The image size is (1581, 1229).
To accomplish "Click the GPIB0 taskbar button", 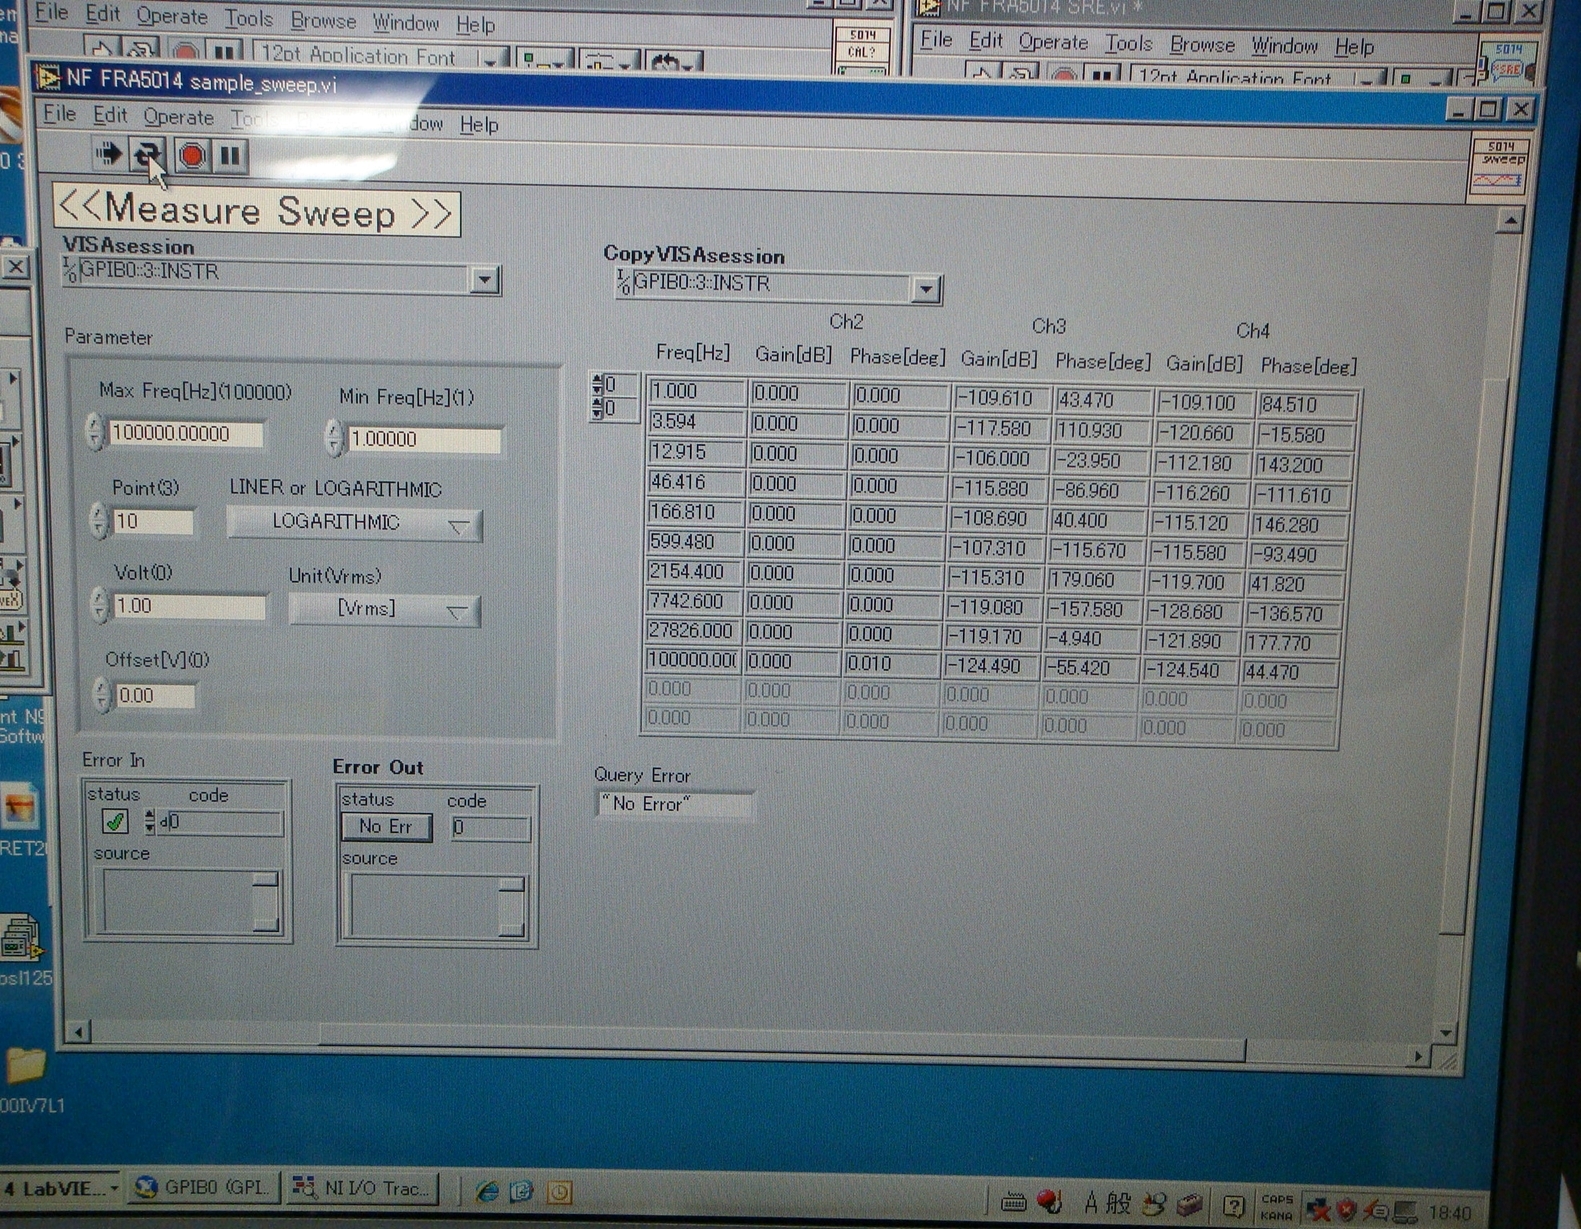I will pyautogui.click(x=204, y=1188).
